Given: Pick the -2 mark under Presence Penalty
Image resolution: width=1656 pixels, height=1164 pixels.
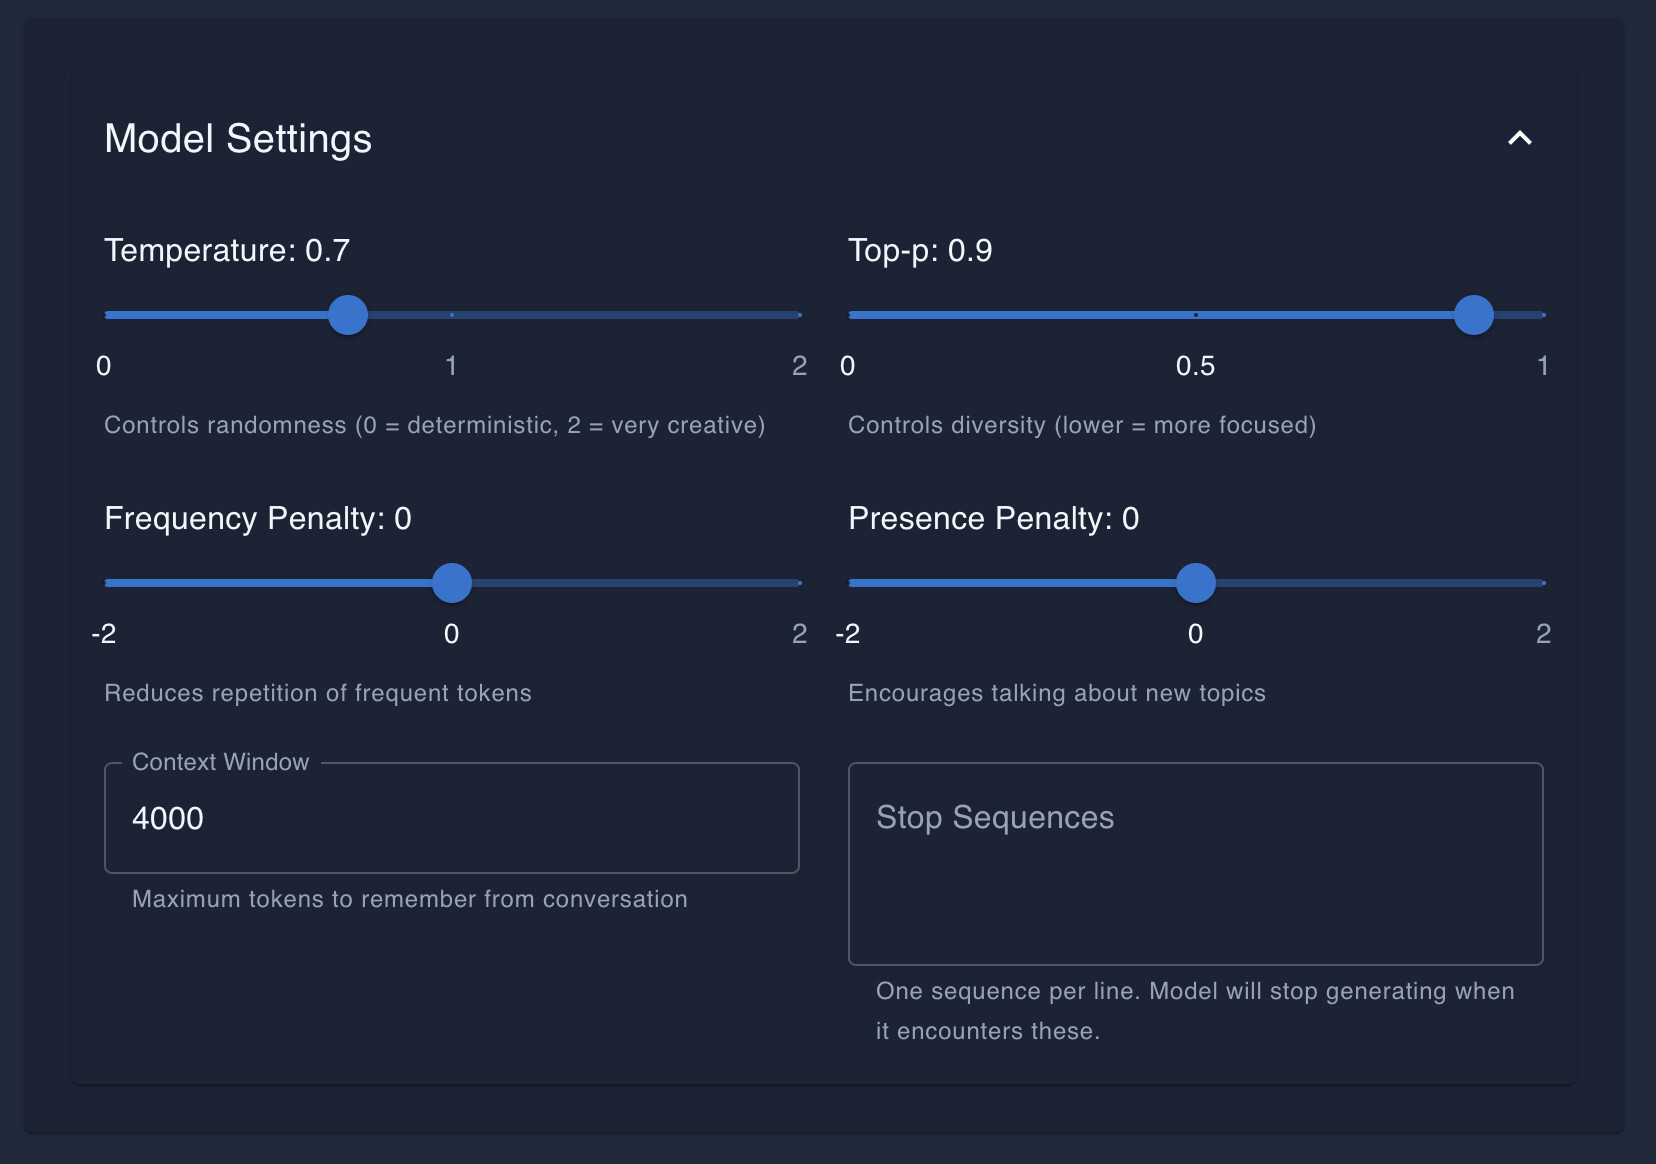Looking at the screenshot, I should 848,634.
